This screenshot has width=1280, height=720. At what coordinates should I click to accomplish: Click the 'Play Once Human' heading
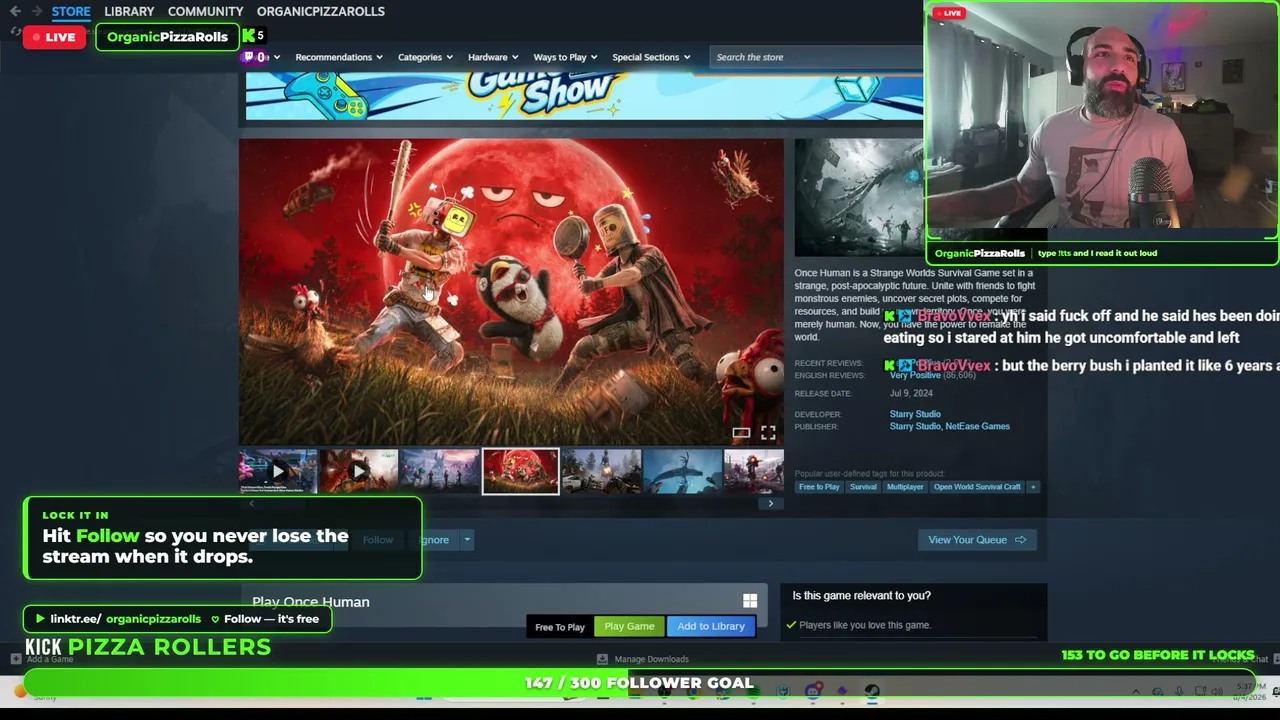pos(311,602)
